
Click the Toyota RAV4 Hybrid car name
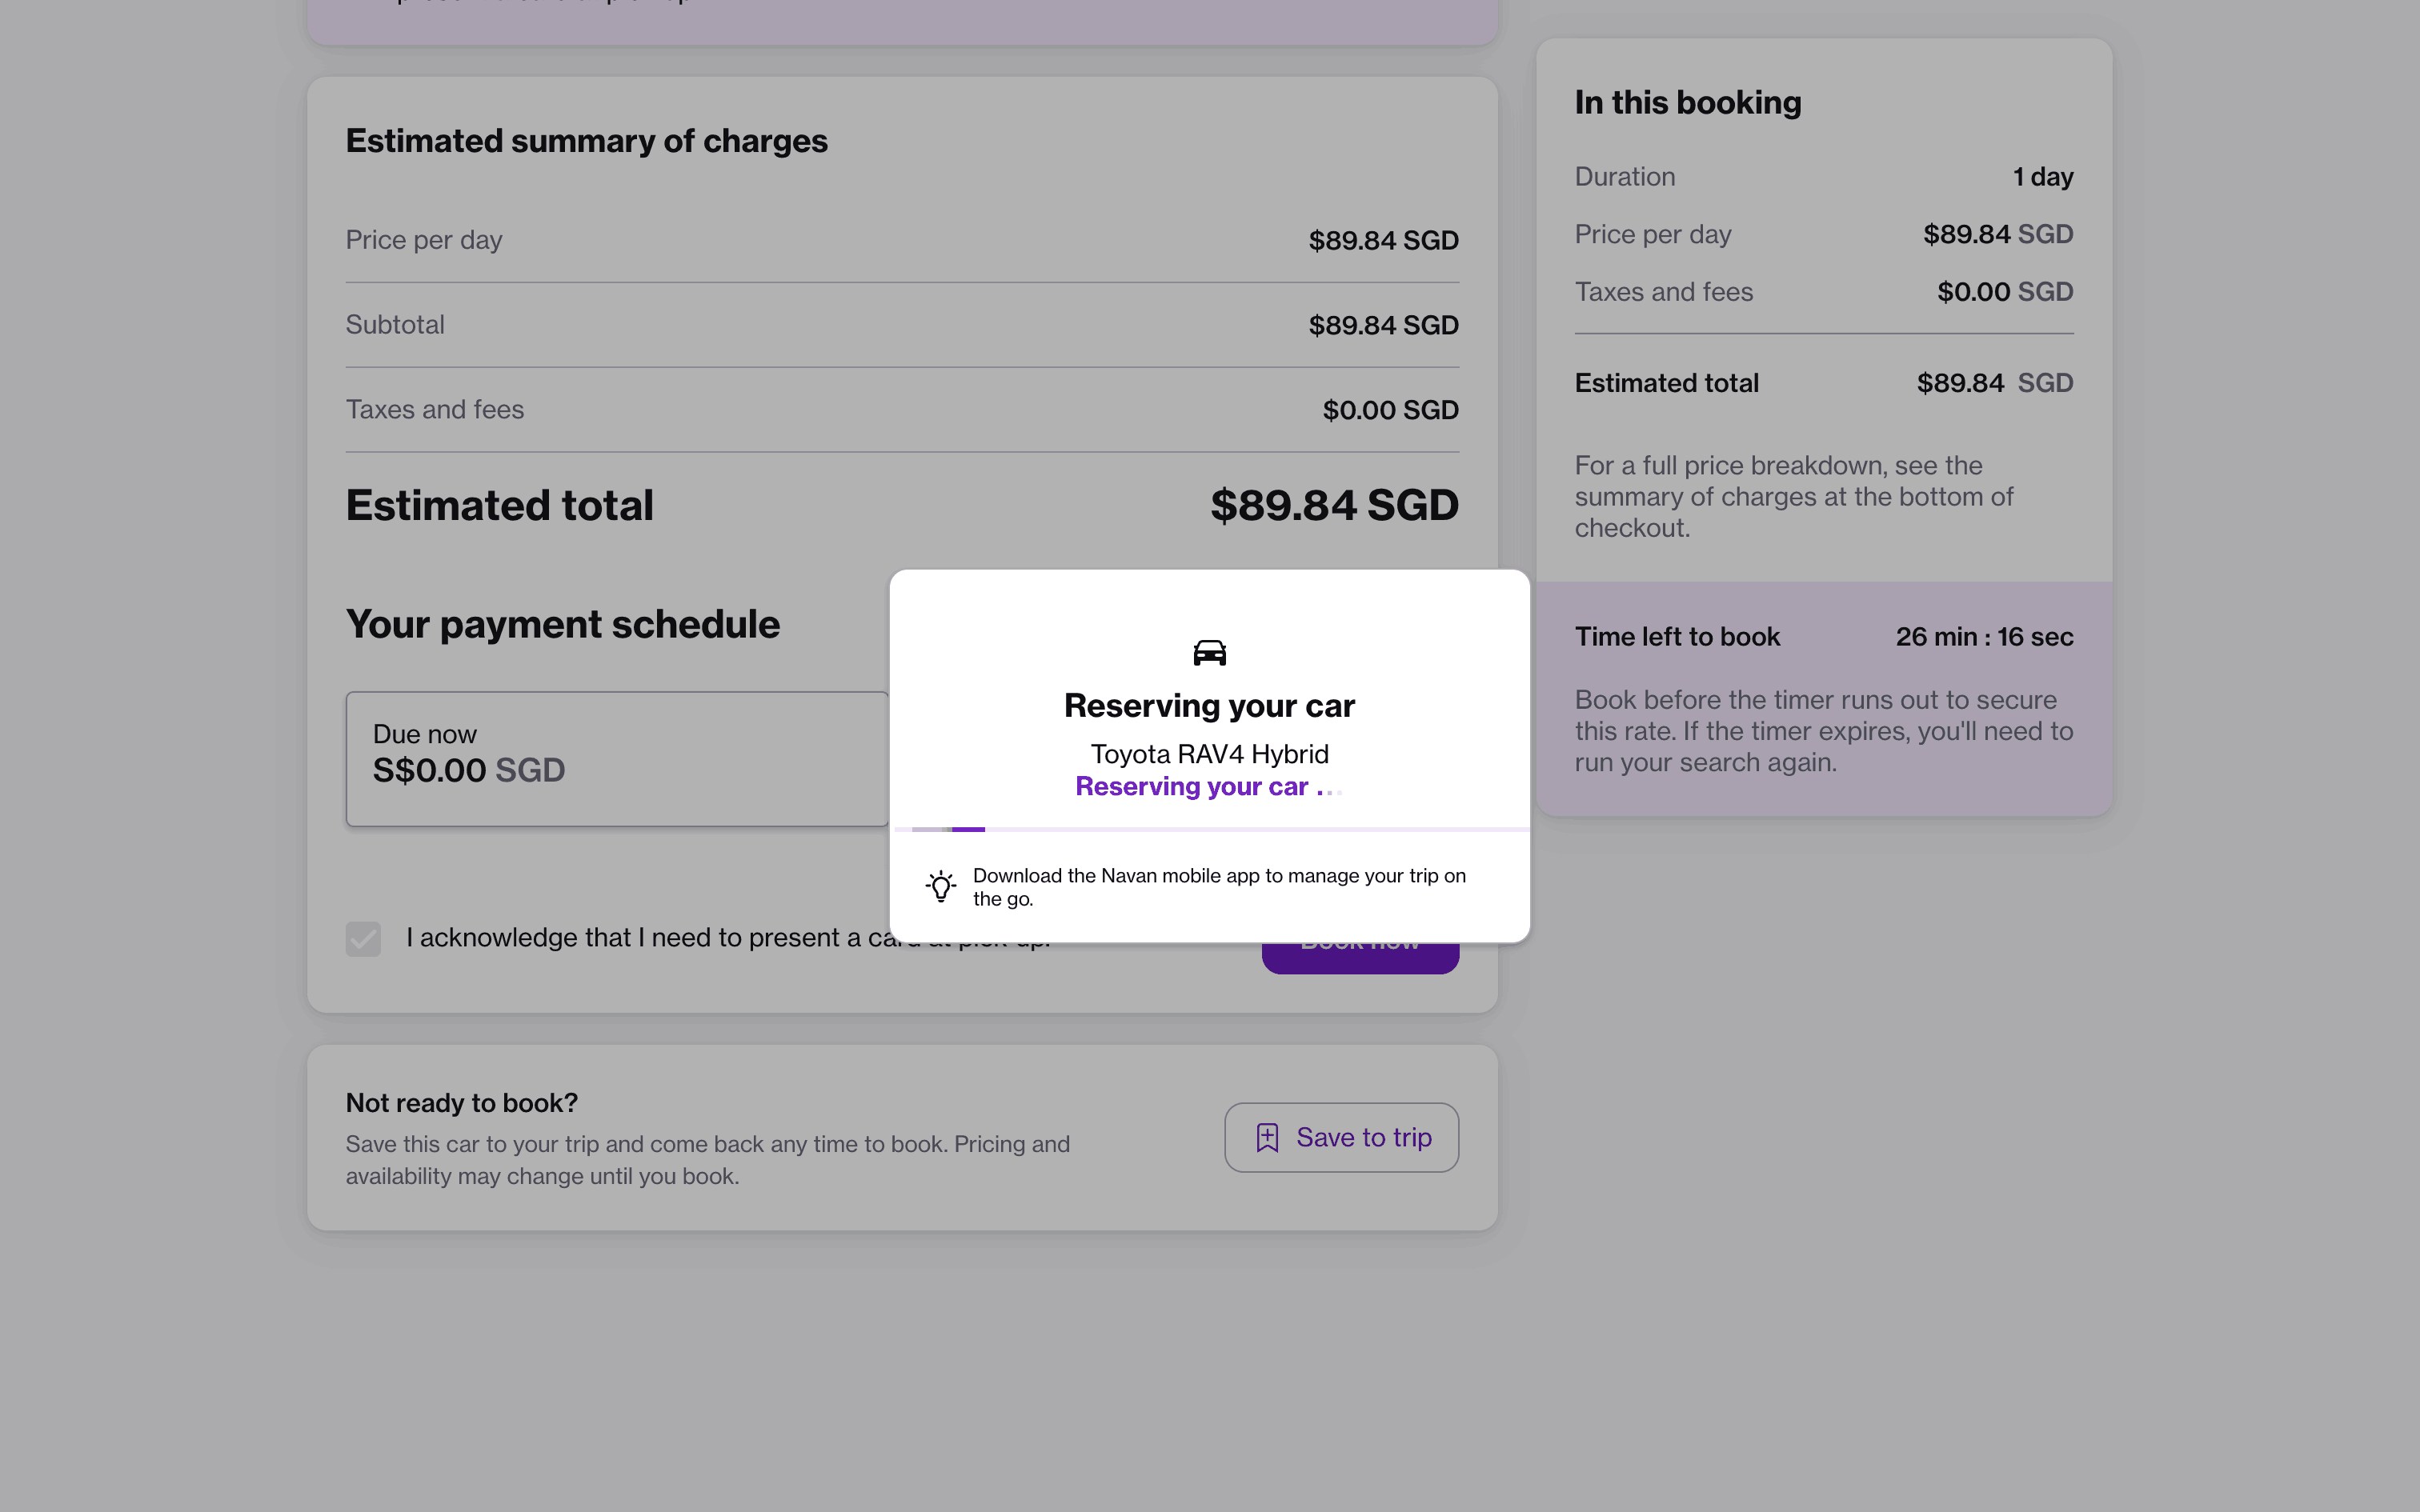click(x=1209, y=754)
